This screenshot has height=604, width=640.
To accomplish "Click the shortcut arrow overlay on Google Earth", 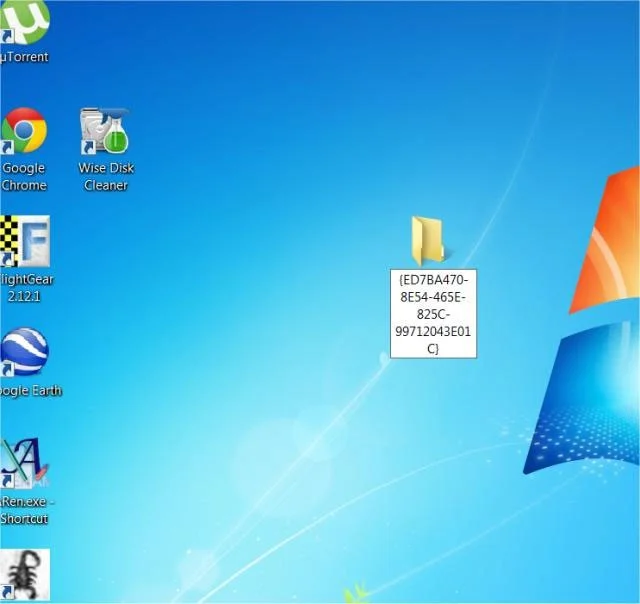I will [x=8, y=370].
